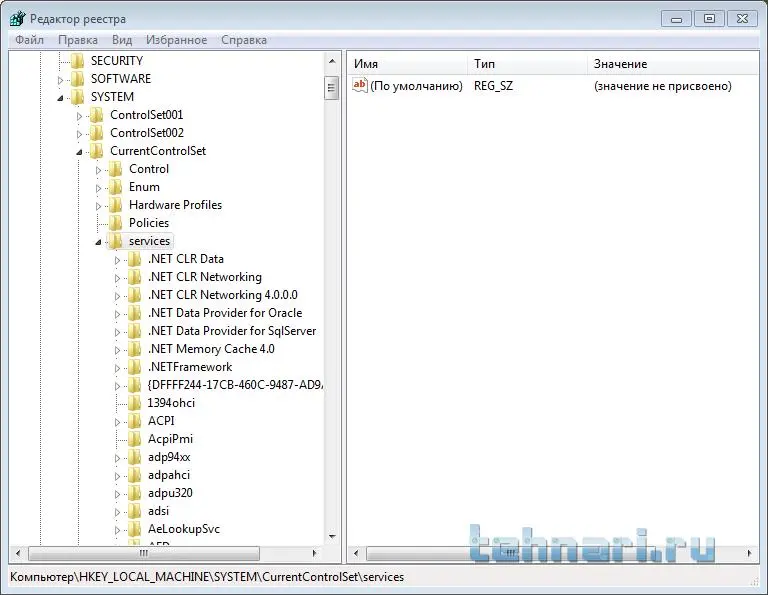Open the Справка menu
768x595 pixels.
[244, 40]
